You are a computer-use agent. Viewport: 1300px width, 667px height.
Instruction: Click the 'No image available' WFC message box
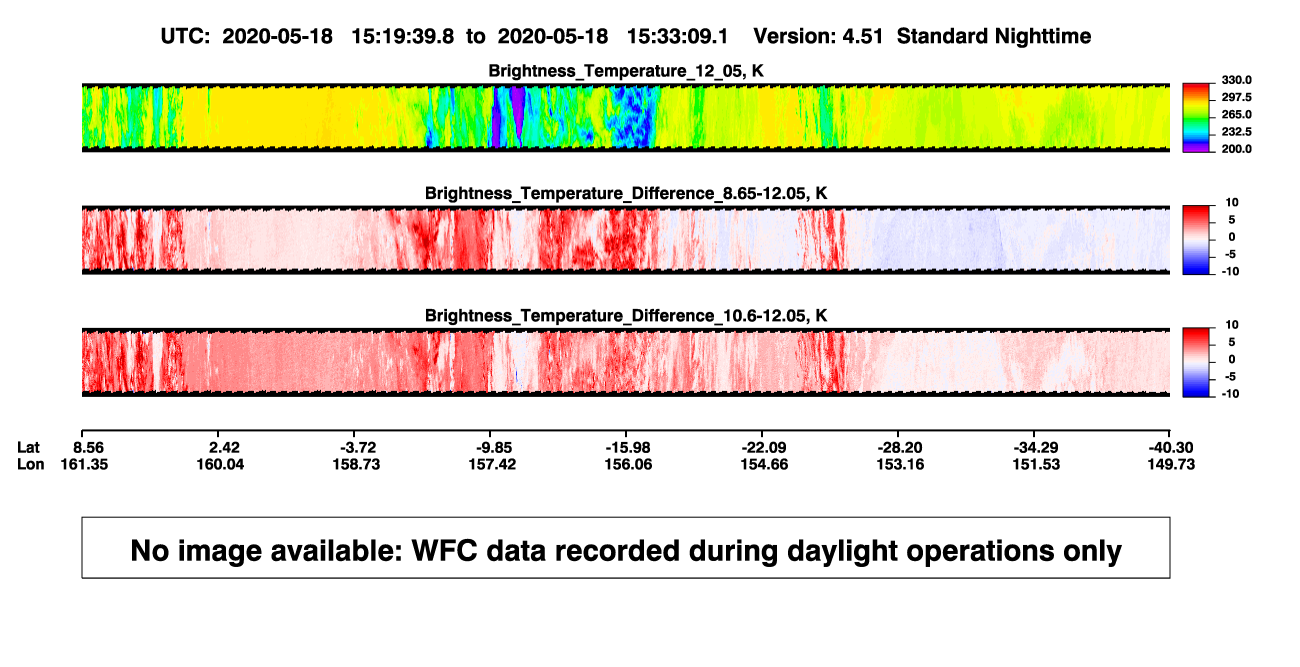(626, 547)
